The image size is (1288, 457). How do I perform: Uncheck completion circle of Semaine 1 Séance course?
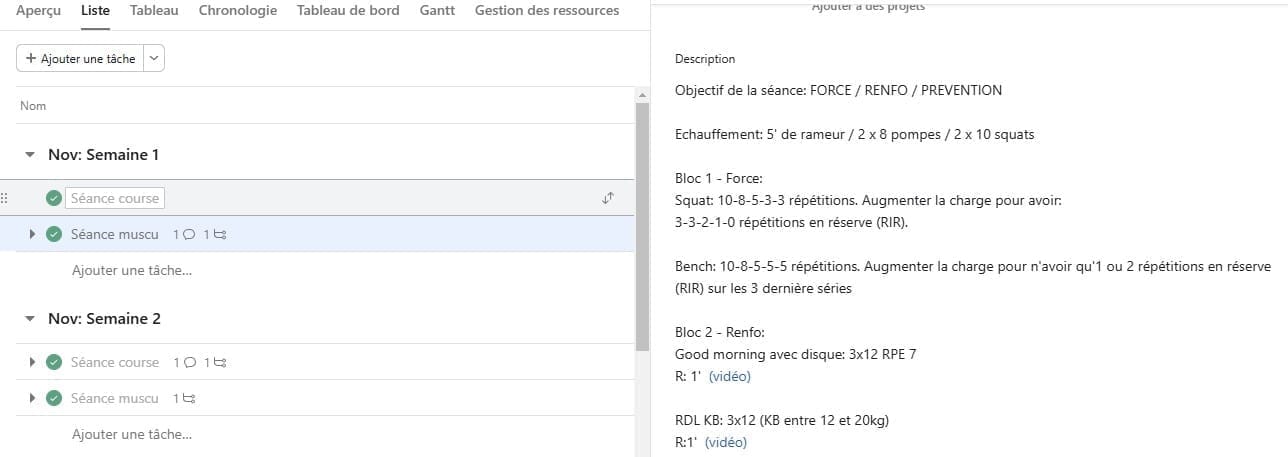[54, 198]
